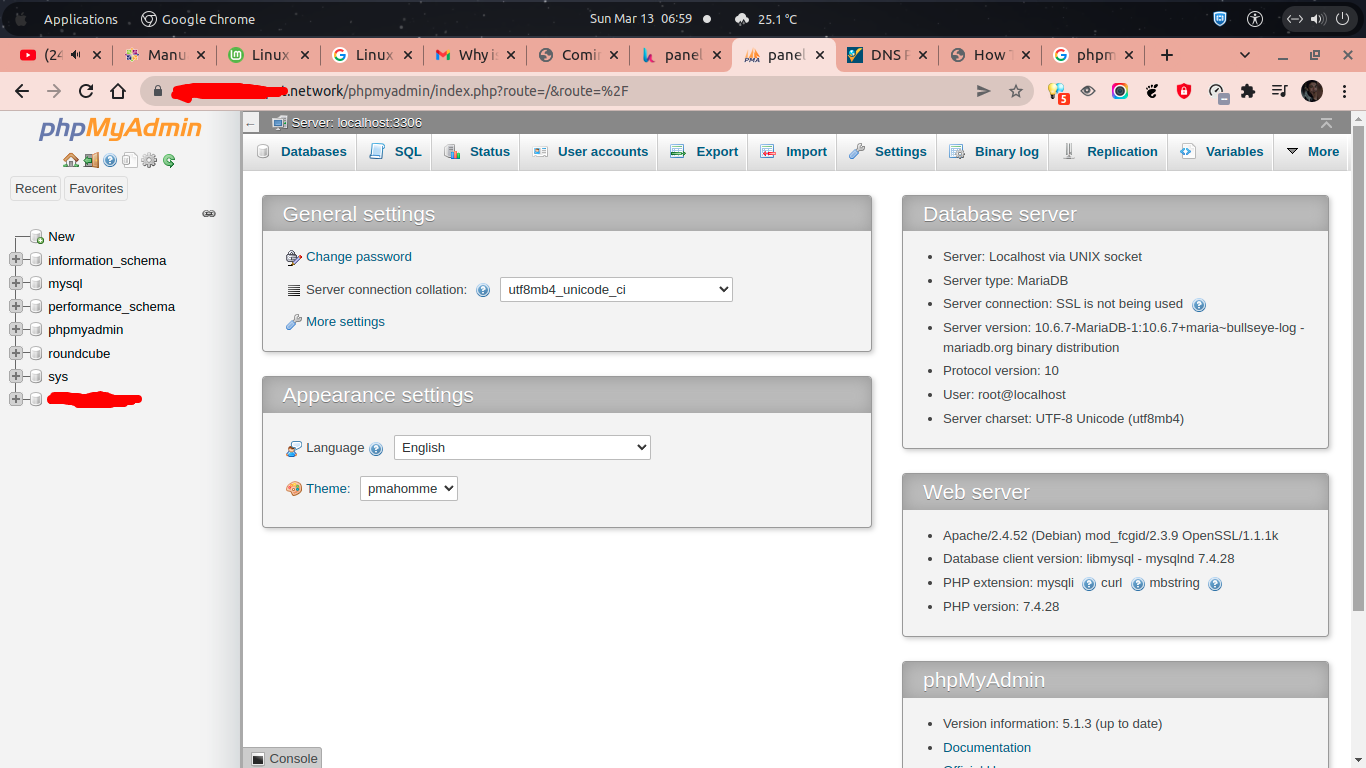
Task: Open the SQL tab
Action: tap(395, 152)
